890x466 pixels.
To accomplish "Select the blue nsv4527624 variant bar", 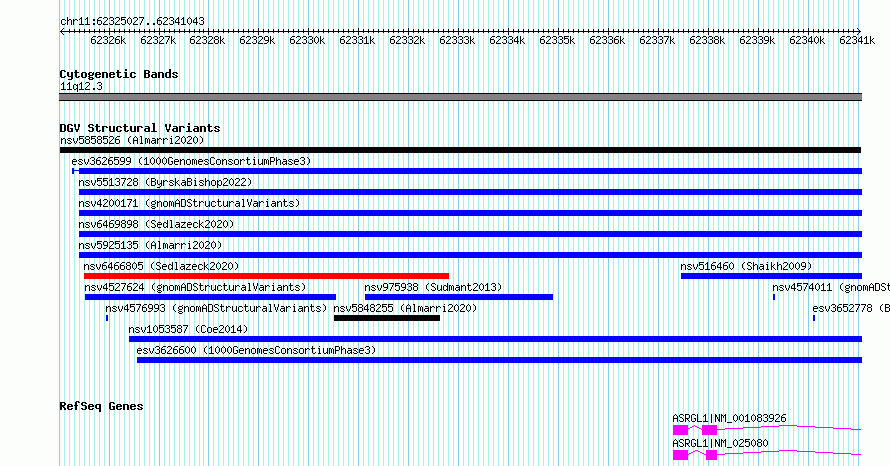I will coord(210,297).
